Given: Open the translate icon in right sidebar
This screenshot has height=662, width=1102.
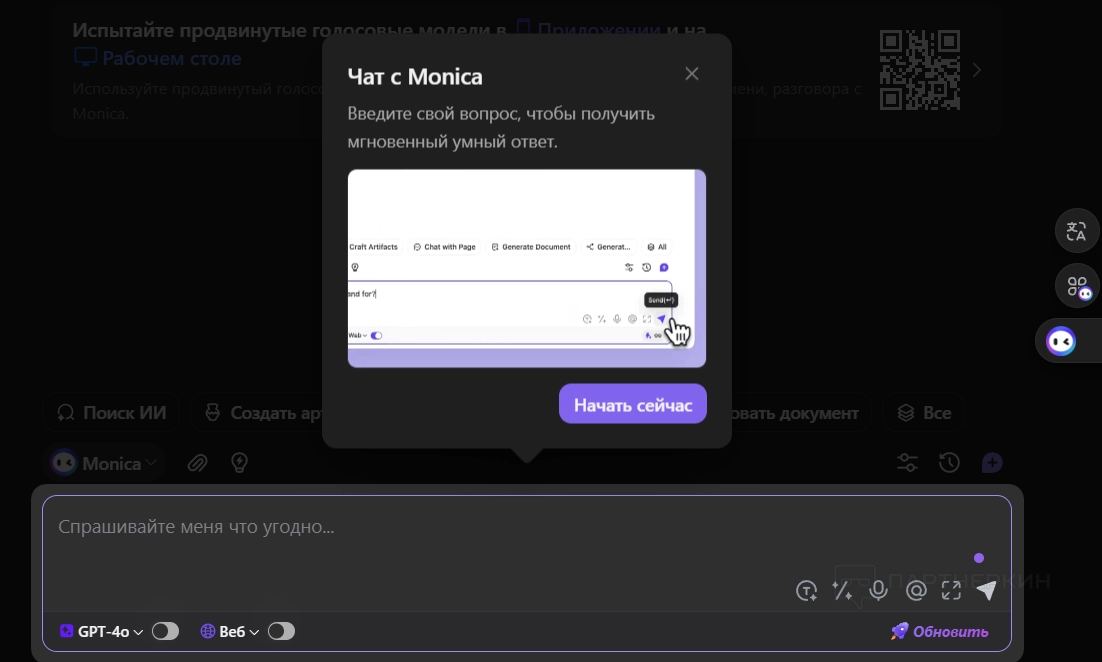Looking at the screenshot, I should [1077, 231].
